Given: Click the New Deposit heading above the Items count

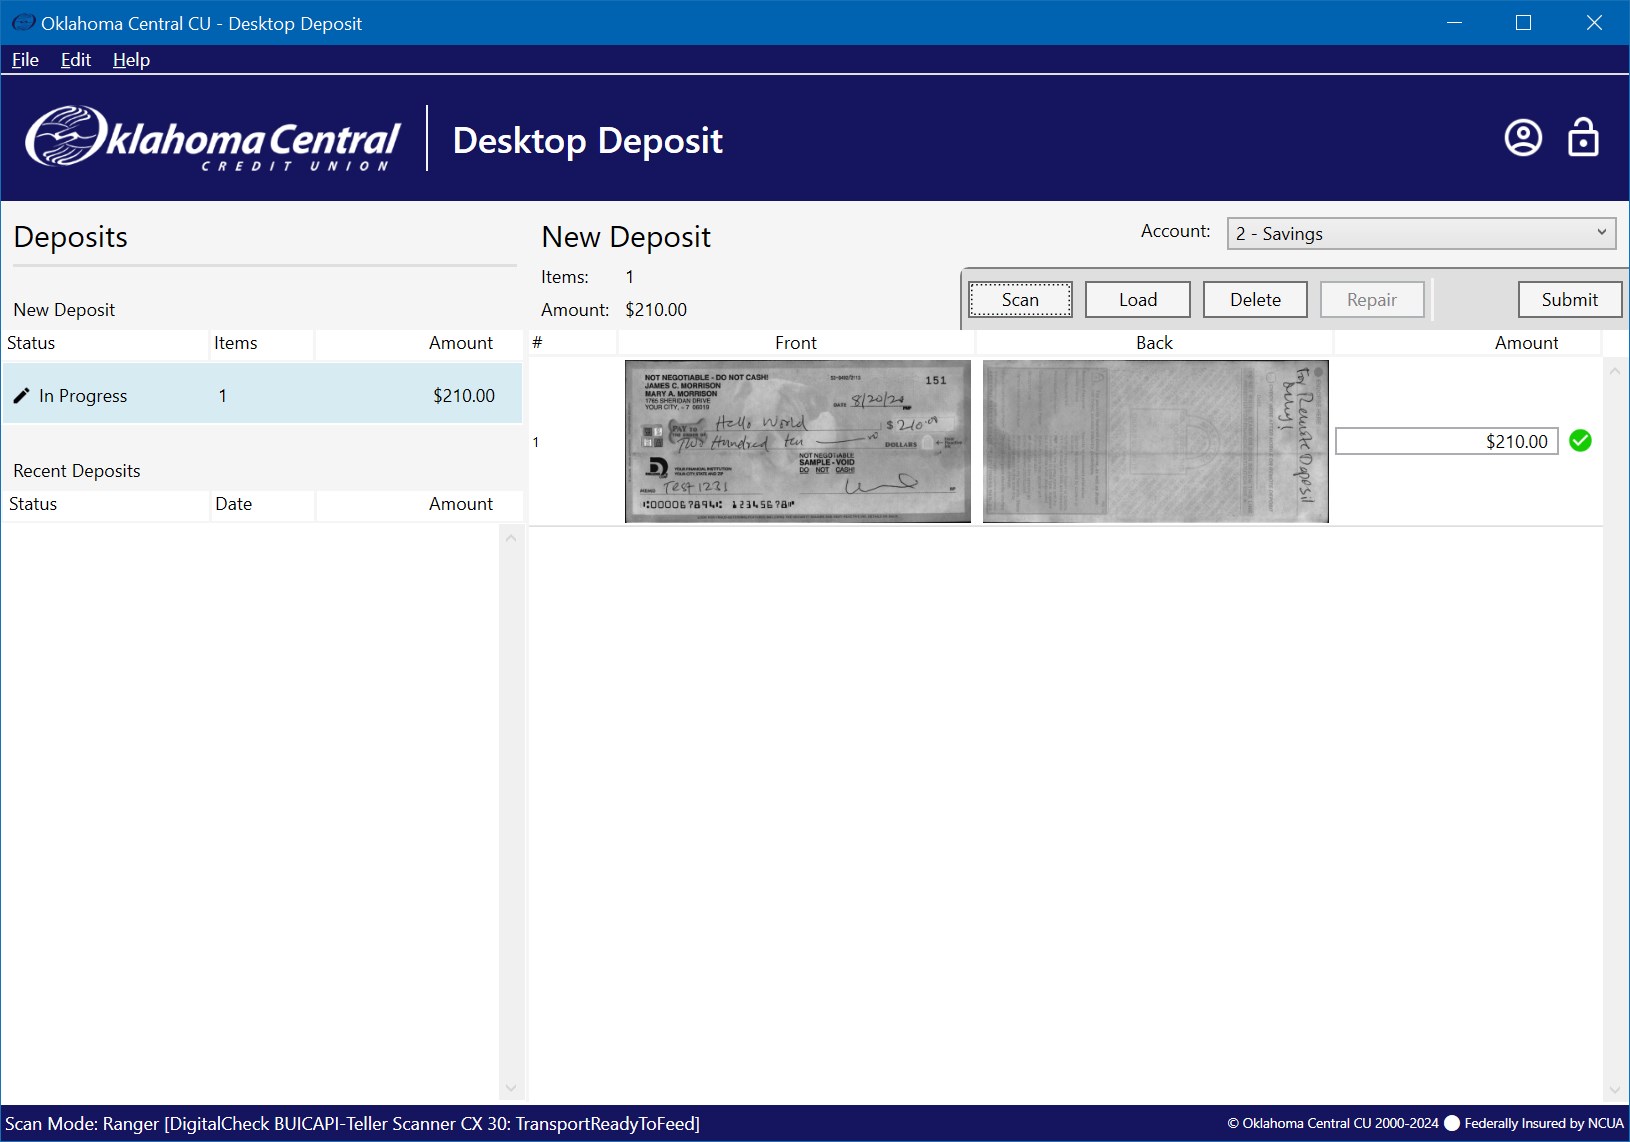Looking at the screenshot, I should 626,237.
